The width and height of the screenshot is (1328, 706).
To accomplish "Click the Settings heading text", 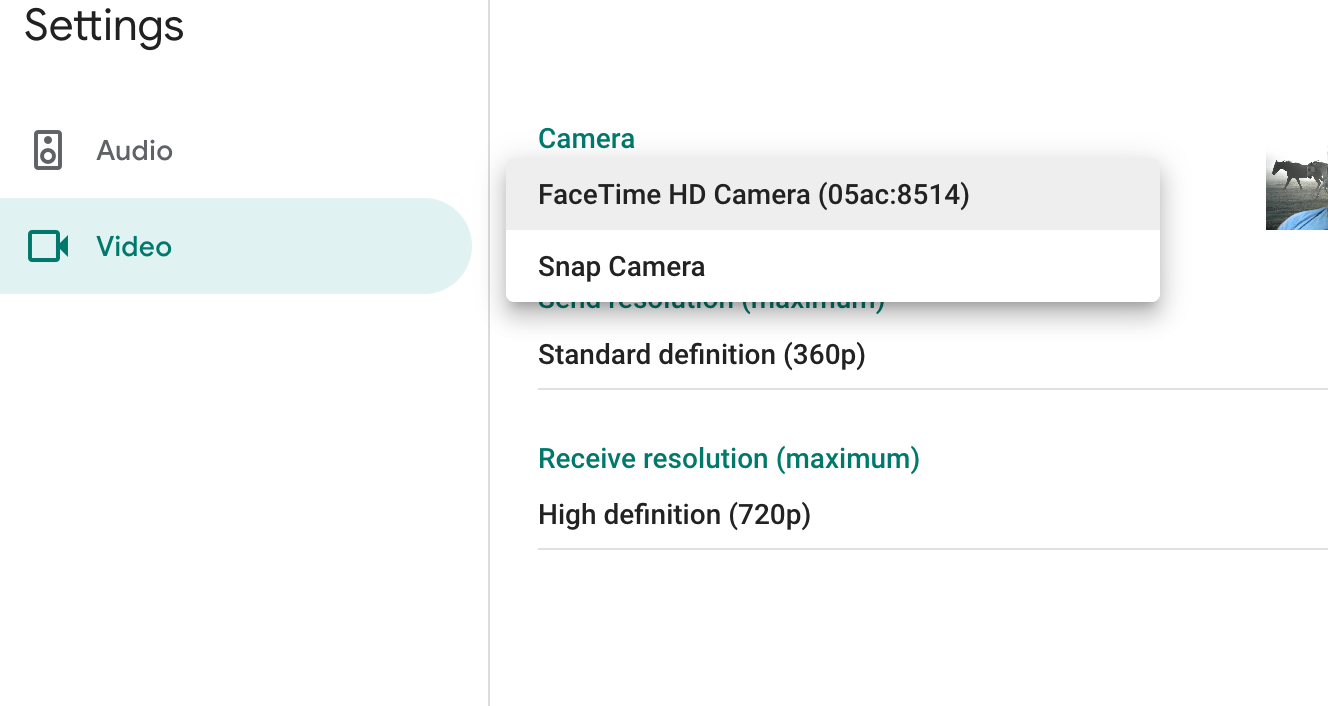I will [104, 26].
